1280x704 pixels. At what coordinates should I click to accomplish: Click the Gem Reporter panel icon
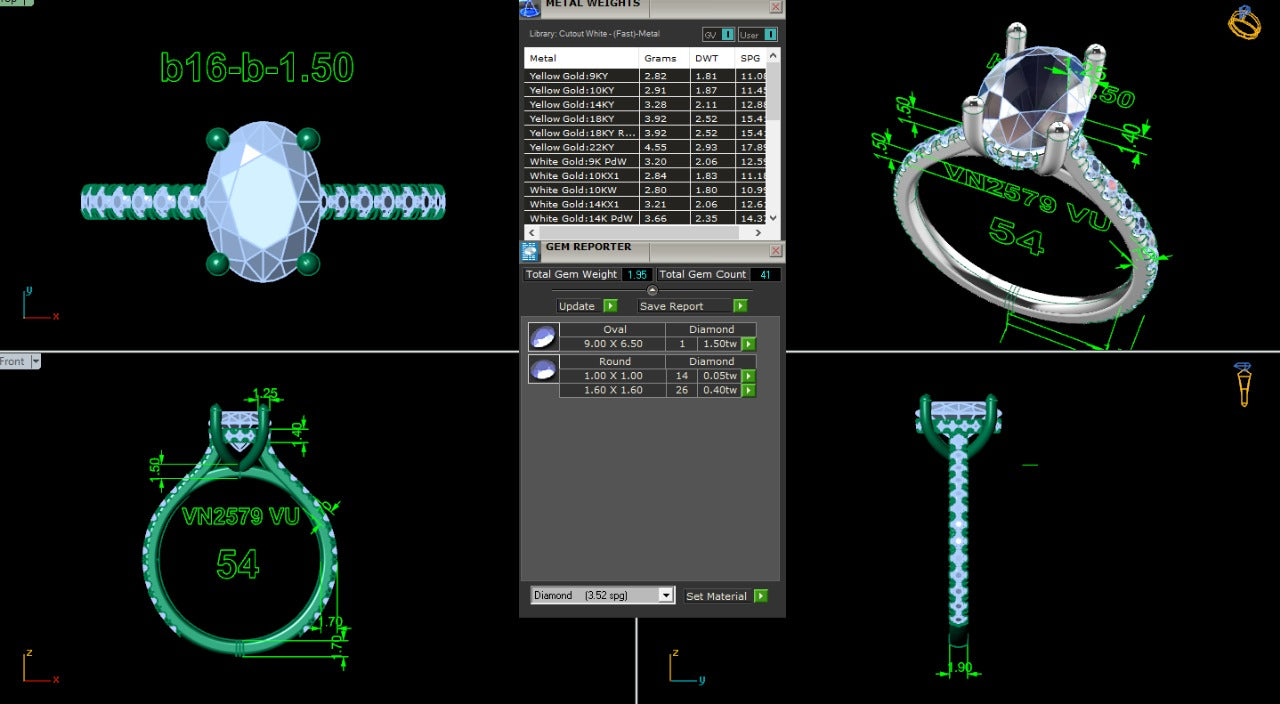[529, 251]
